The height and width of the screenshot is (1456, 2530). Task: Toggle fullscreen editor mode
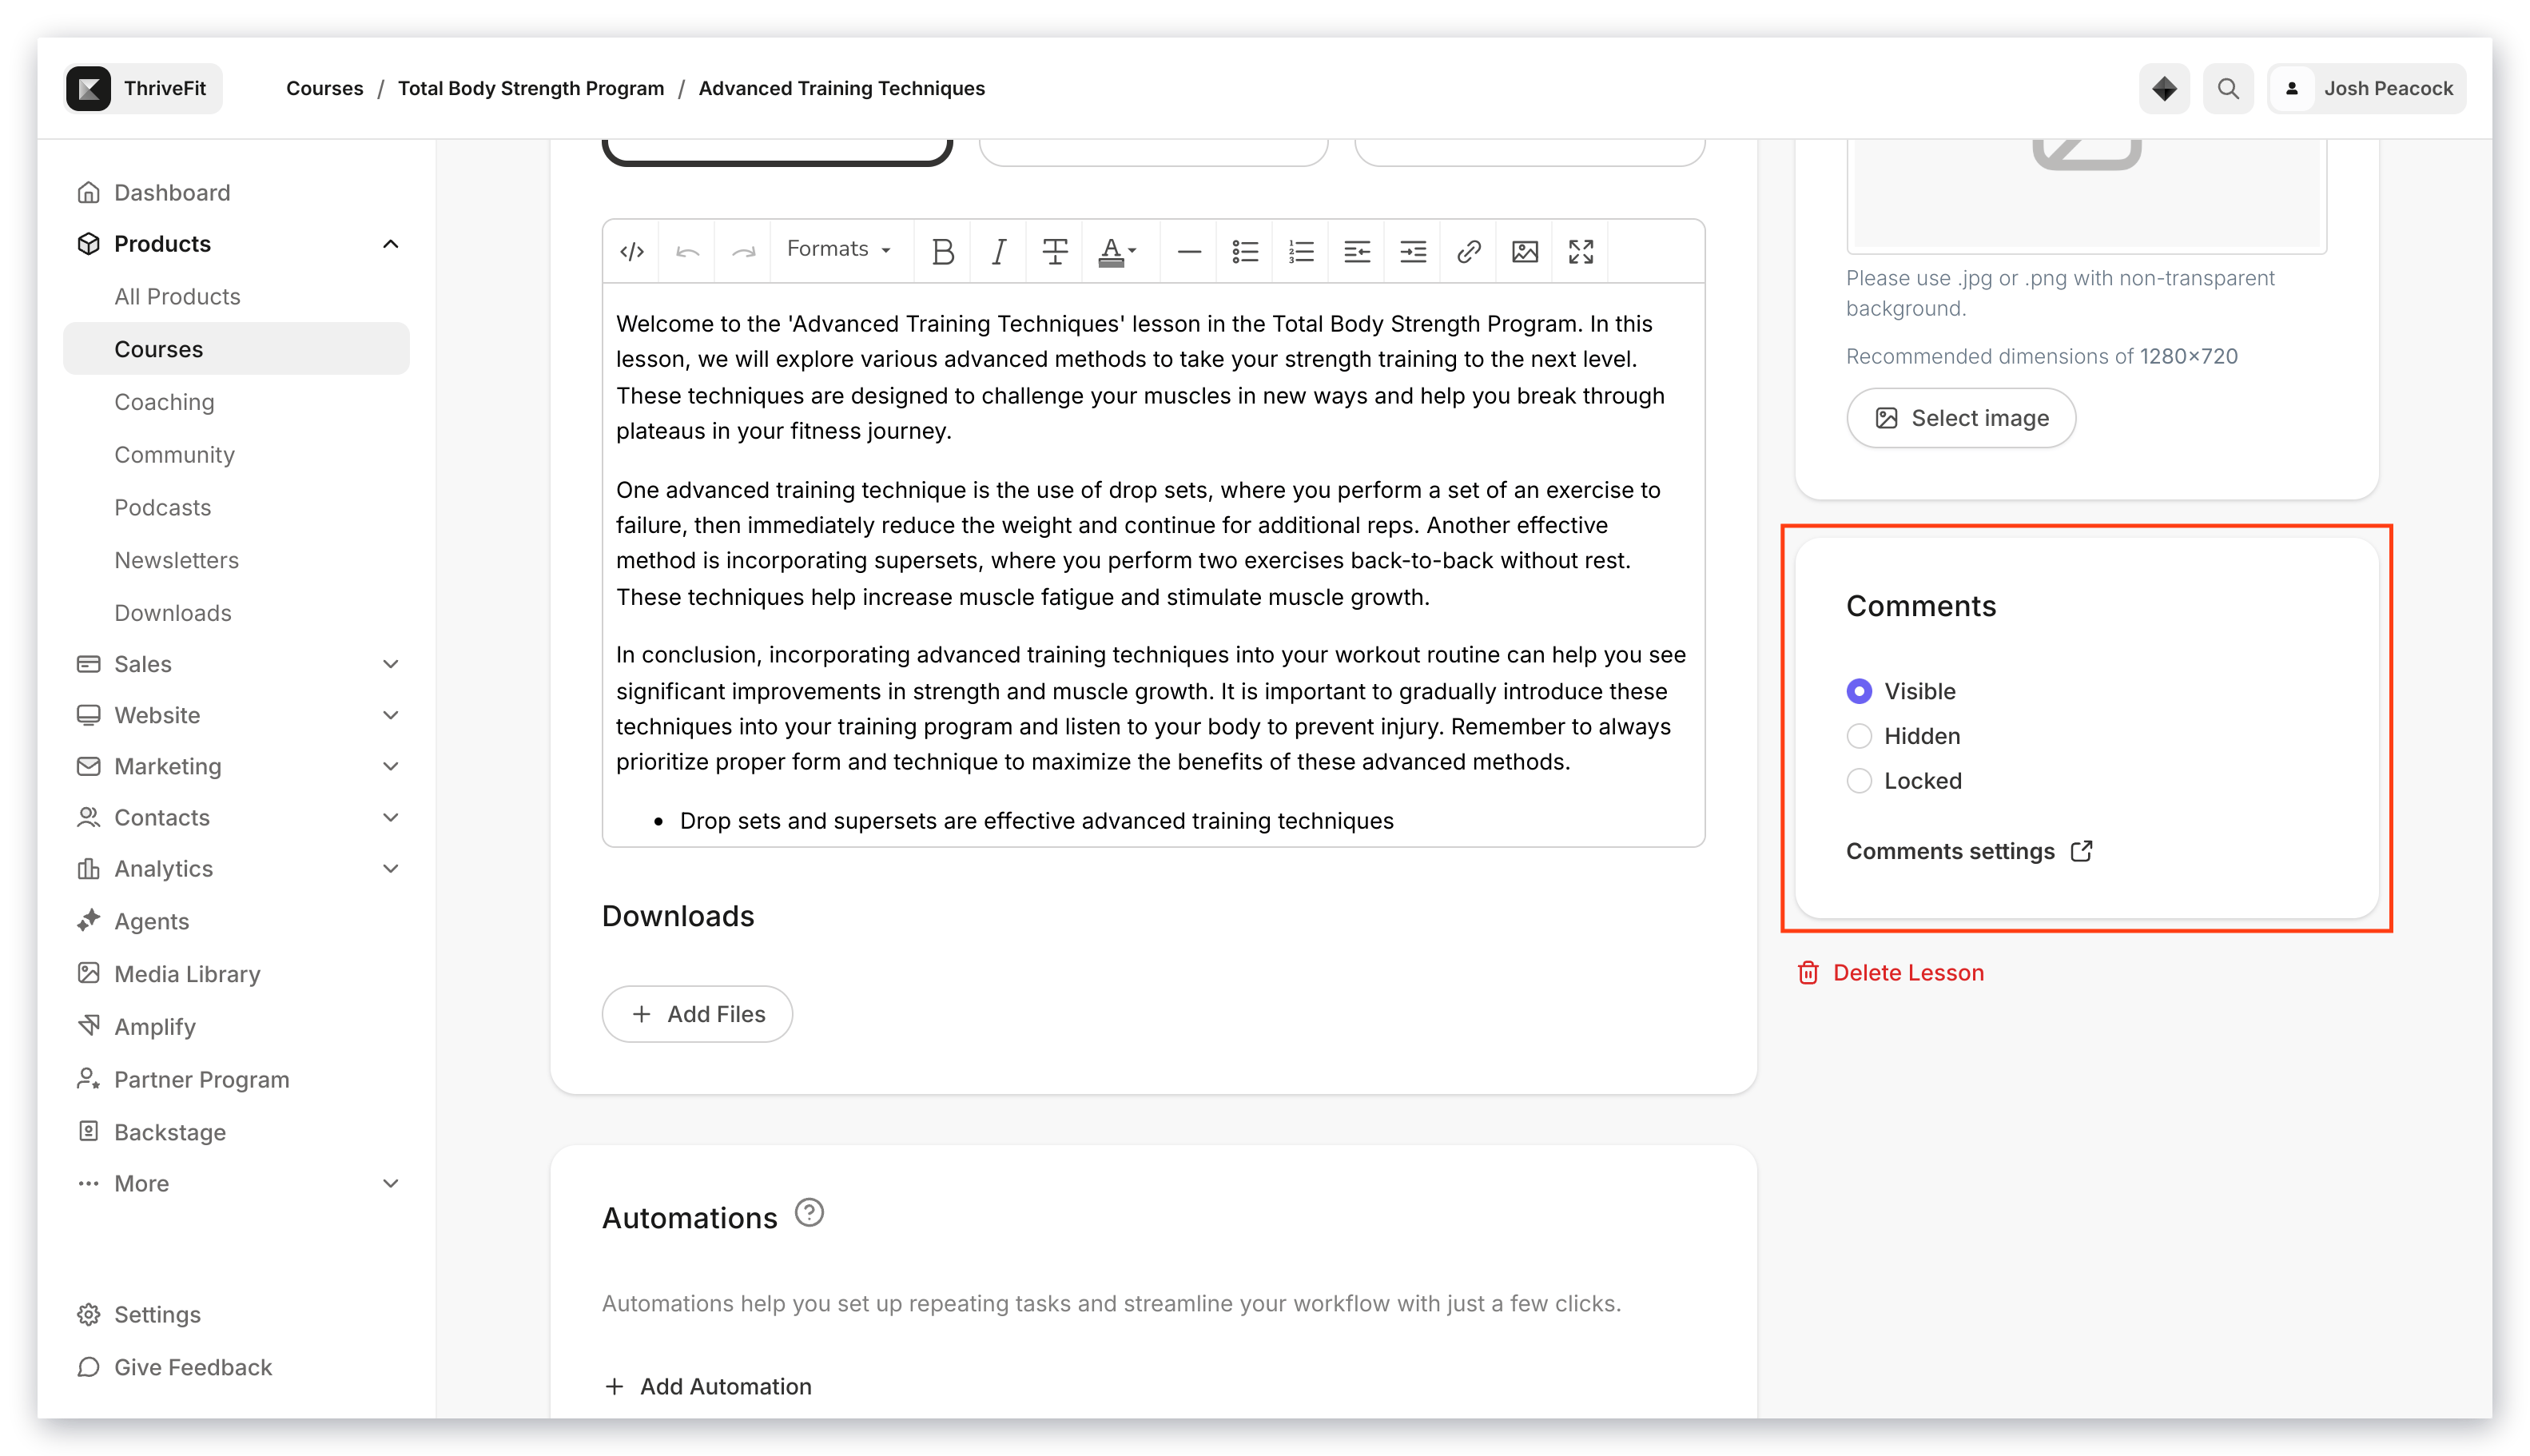point(1580,251)
